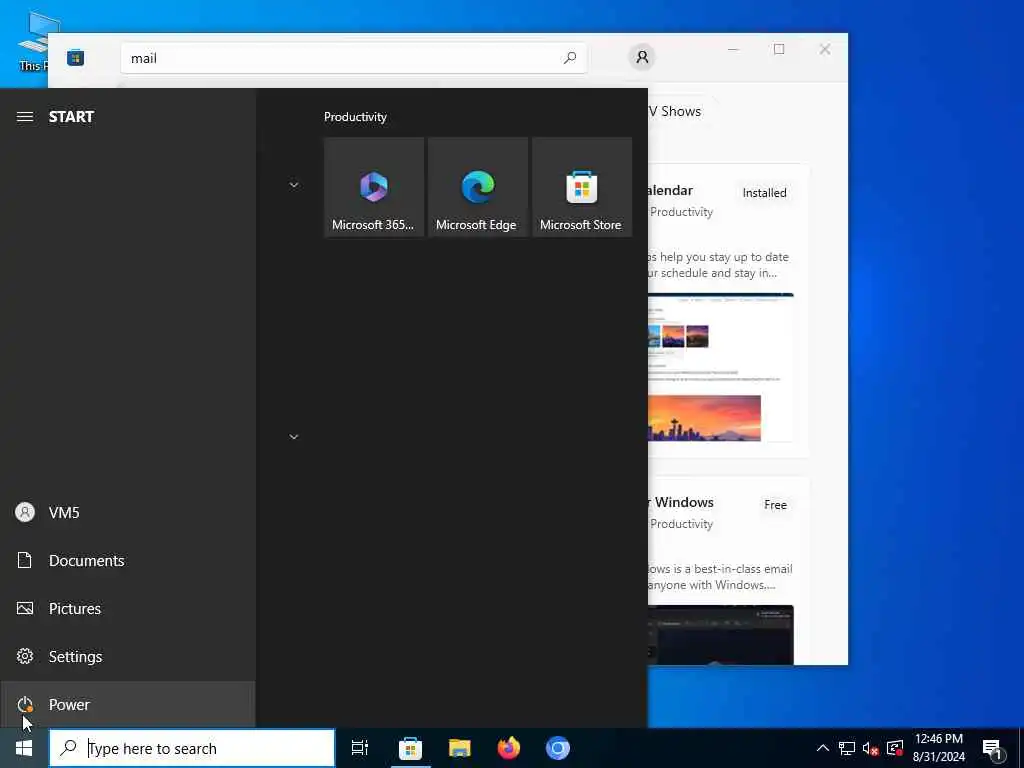
Task: Focus the taskbar search box
Action: click(192, 748)
